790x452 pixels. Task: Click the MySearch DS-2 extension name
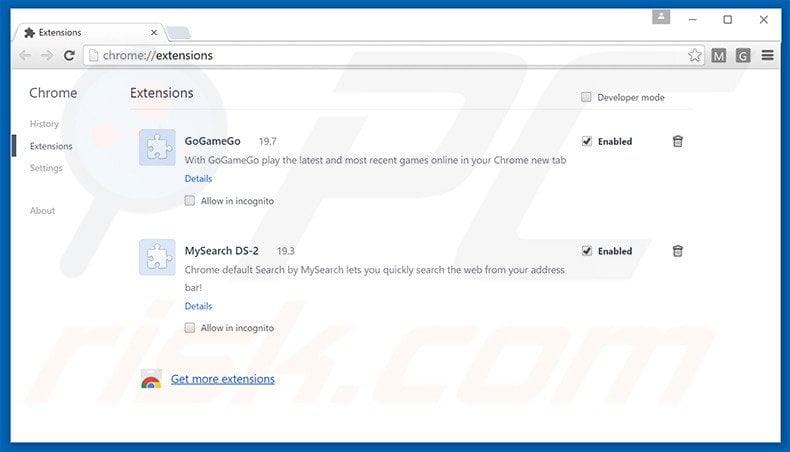pyautogui.click(x=222, y=250)
